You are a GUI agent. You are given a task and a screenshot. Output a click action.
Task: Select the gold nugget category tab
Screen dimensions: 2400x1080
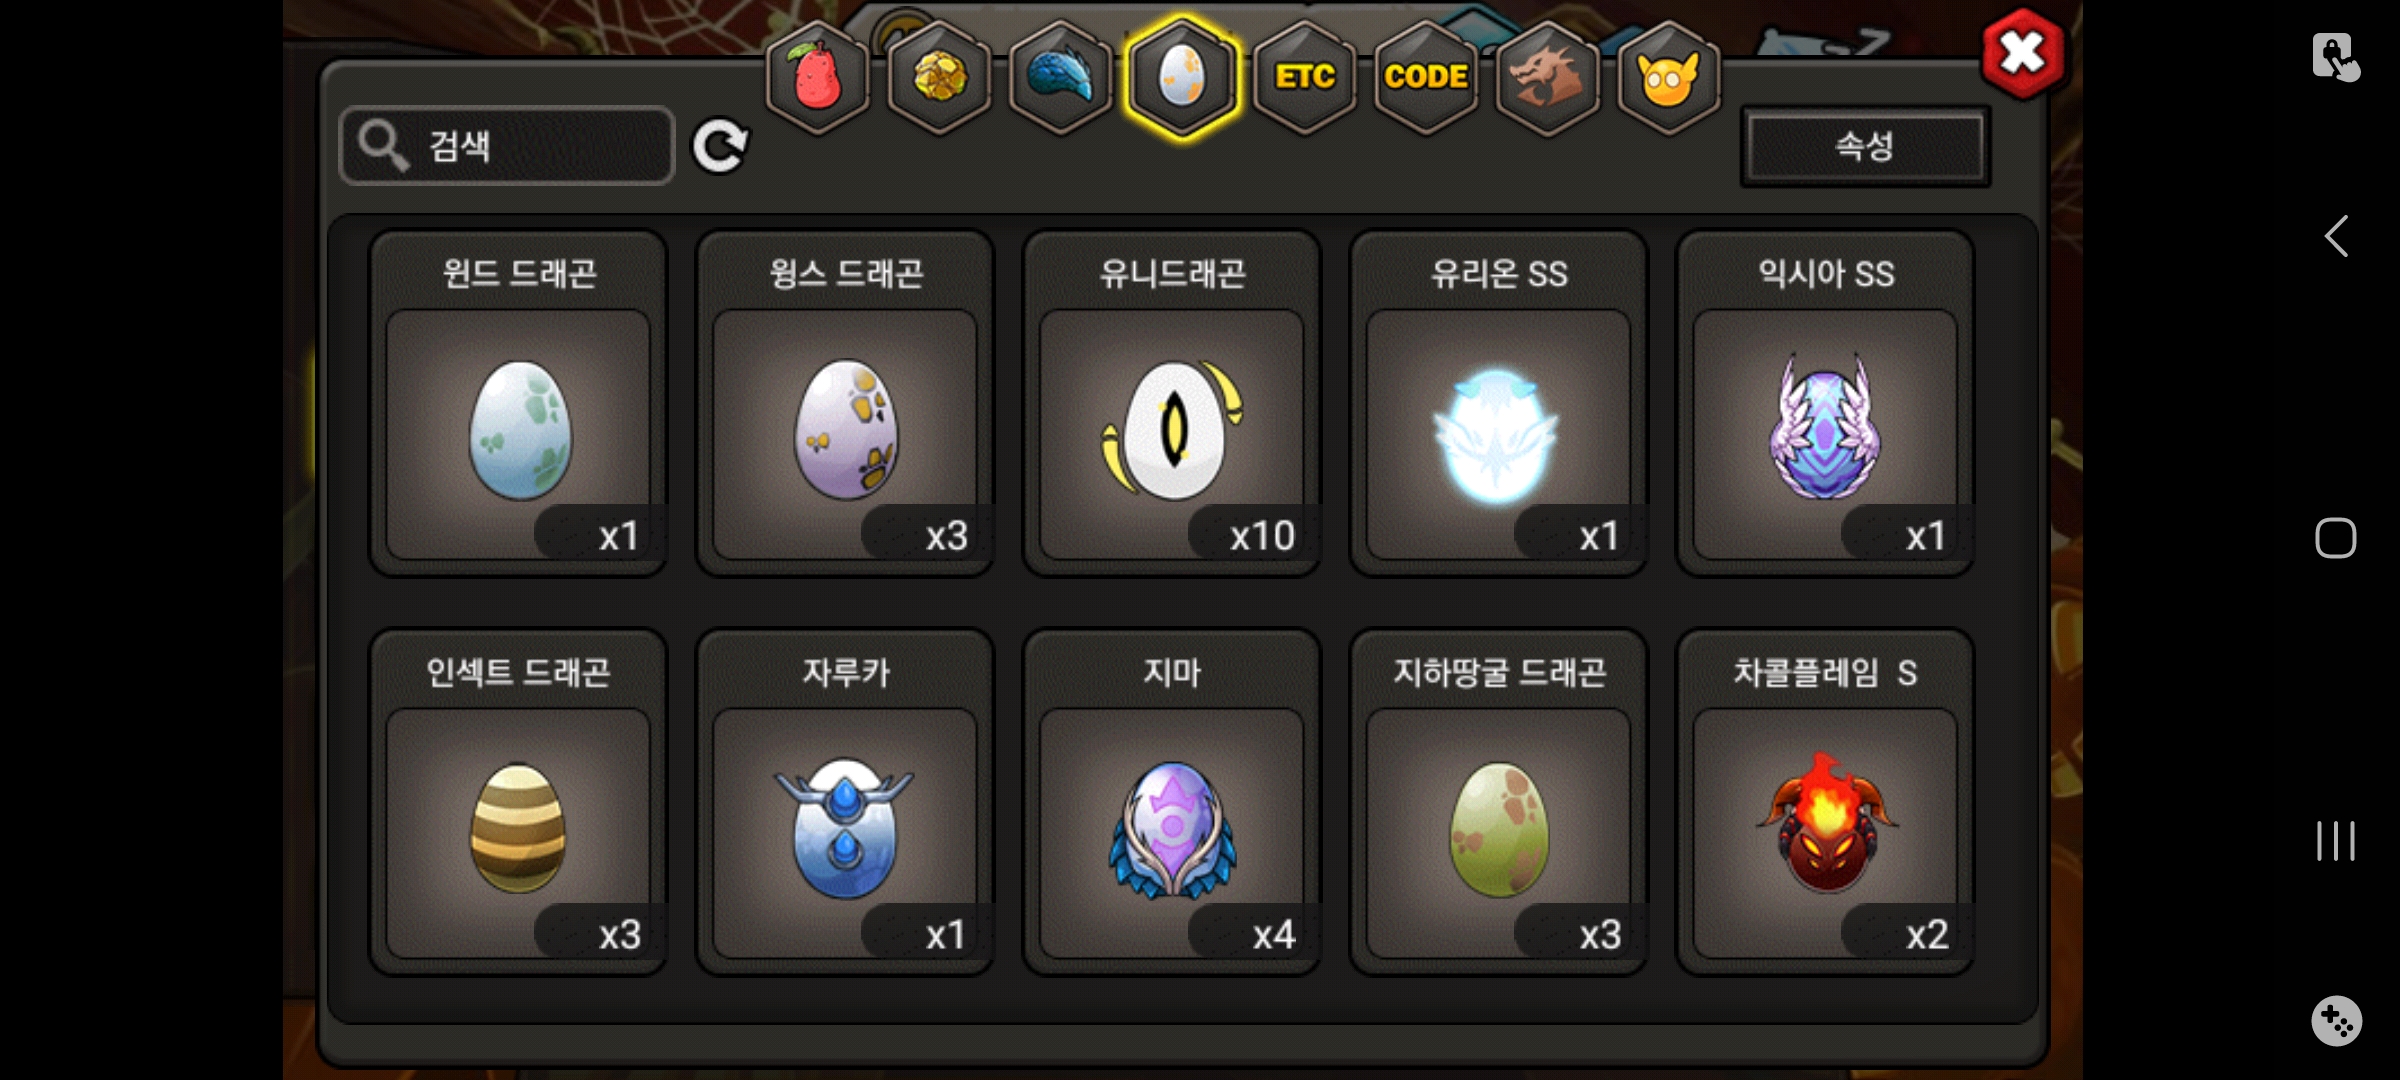coord(939,77)
